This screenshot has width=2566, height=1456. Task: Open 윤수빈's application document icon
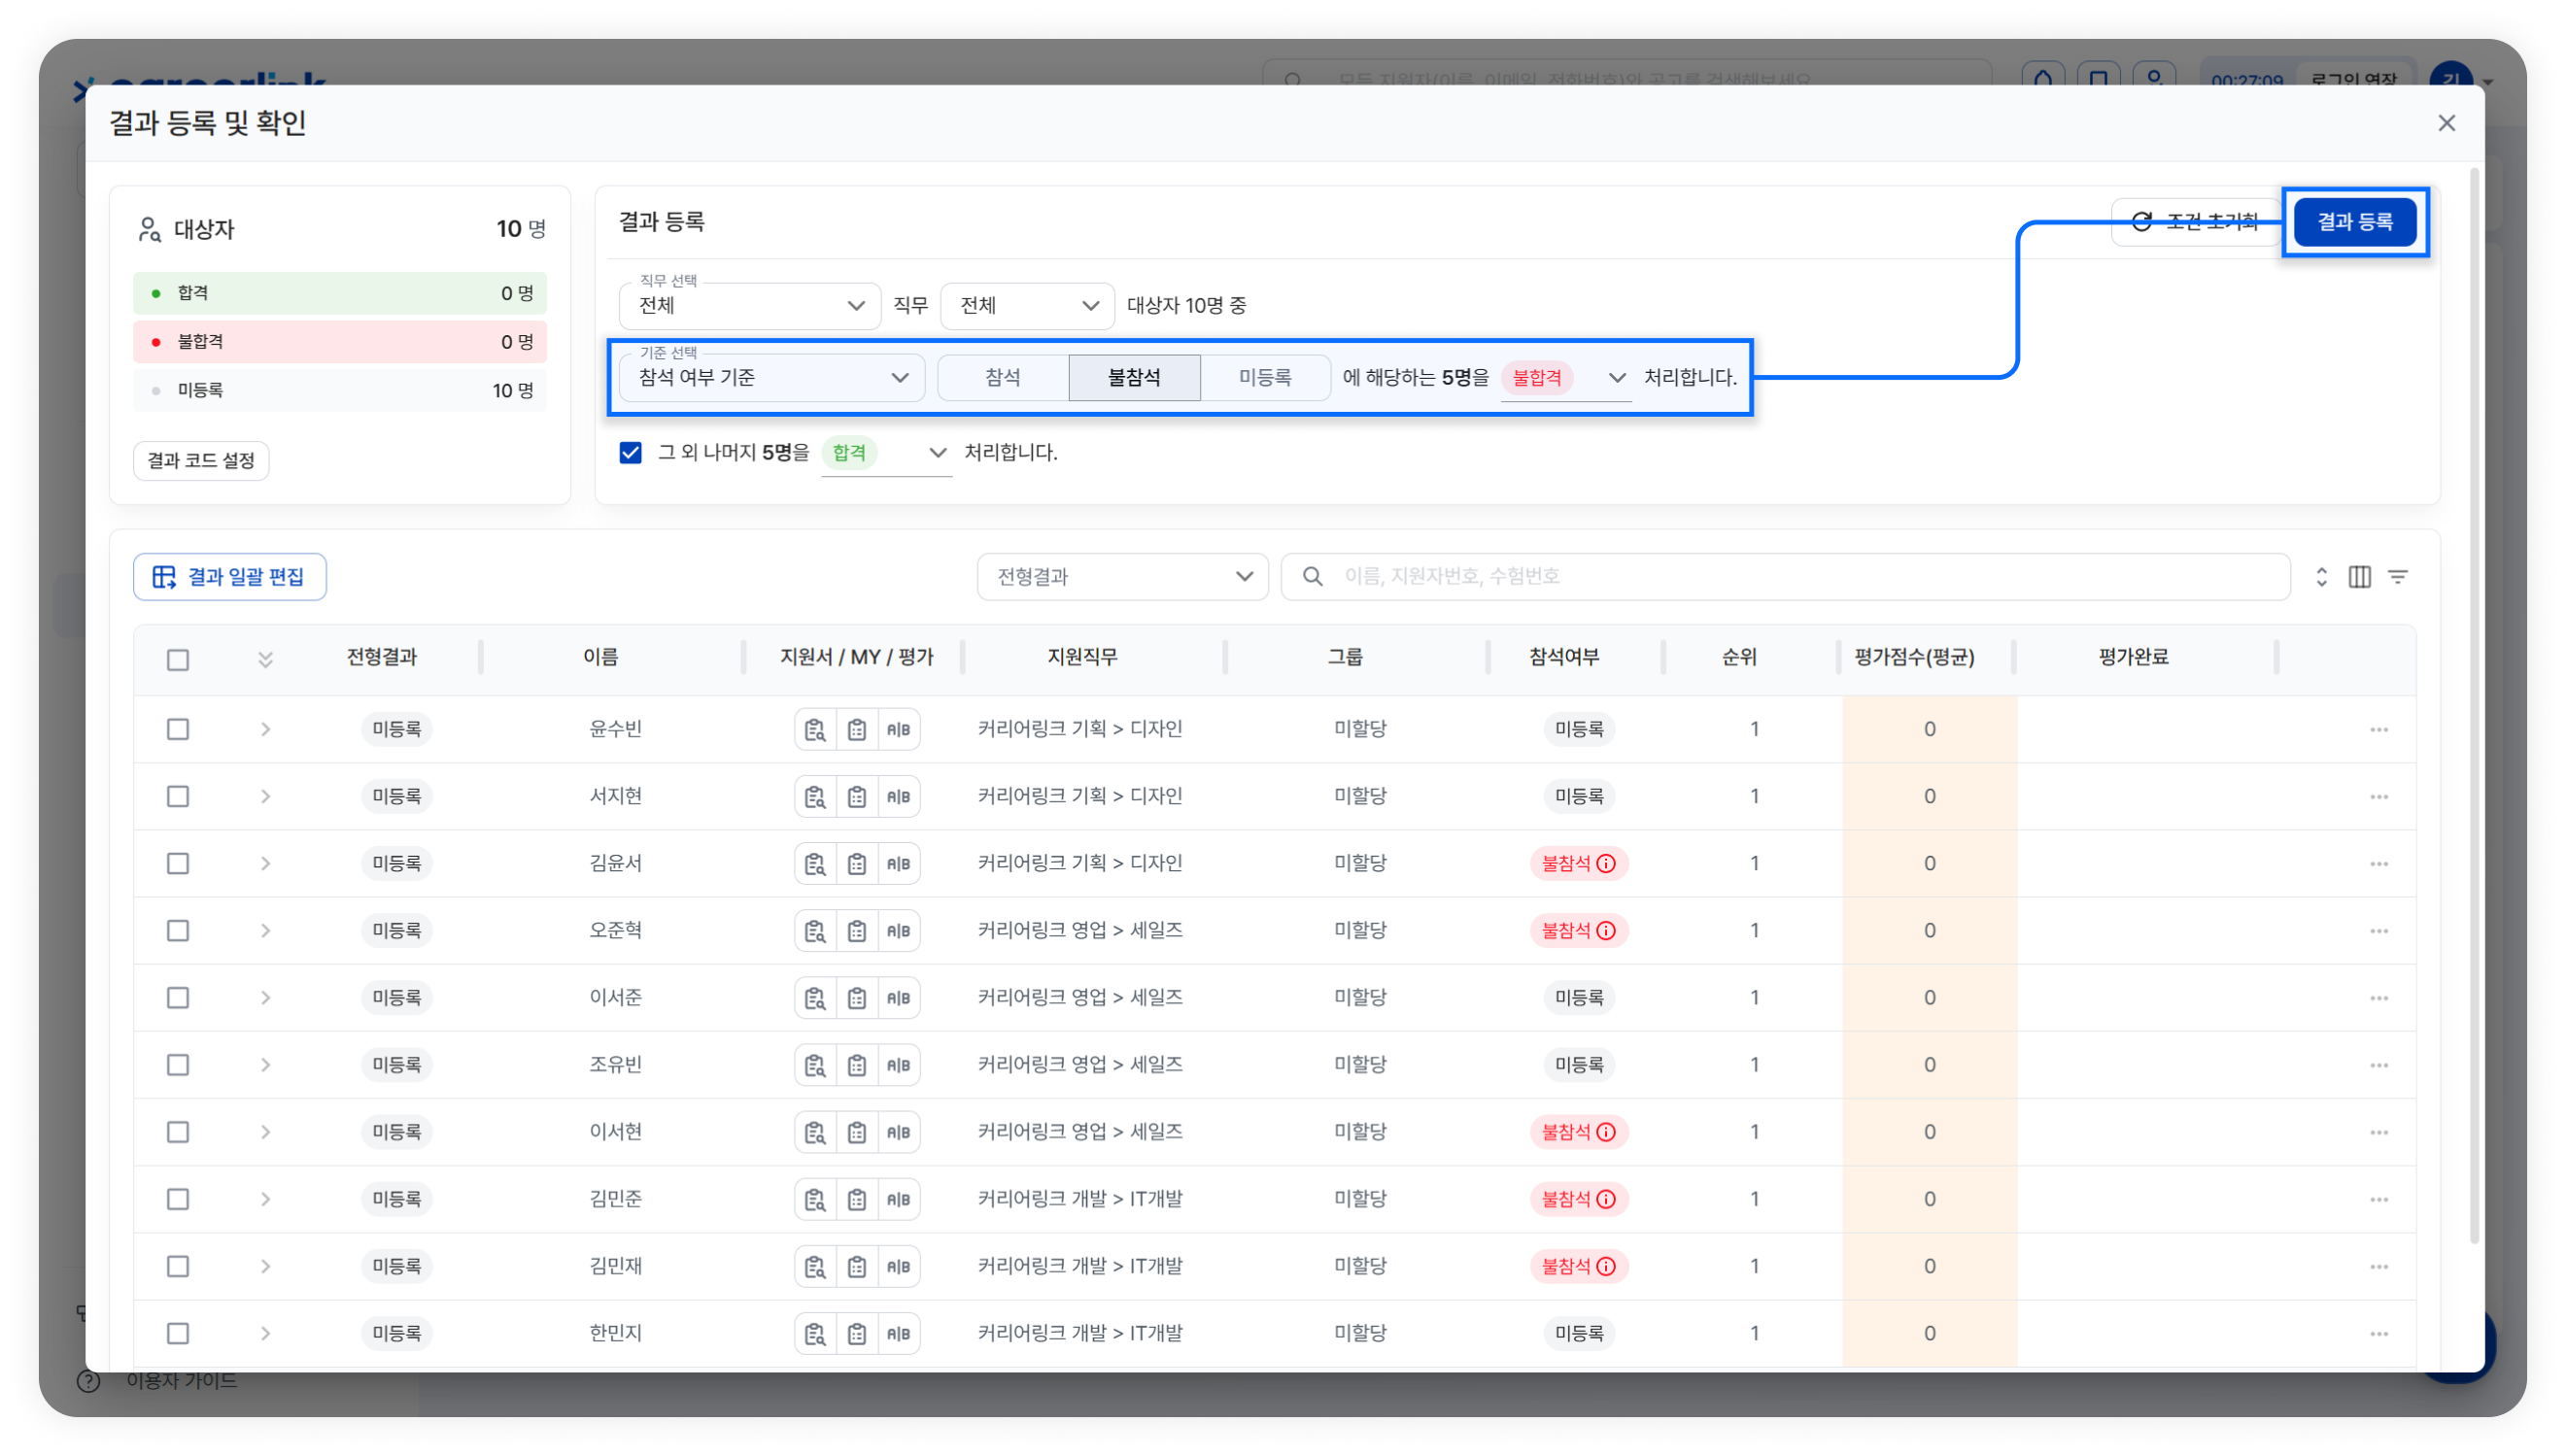tap(815, 729)
